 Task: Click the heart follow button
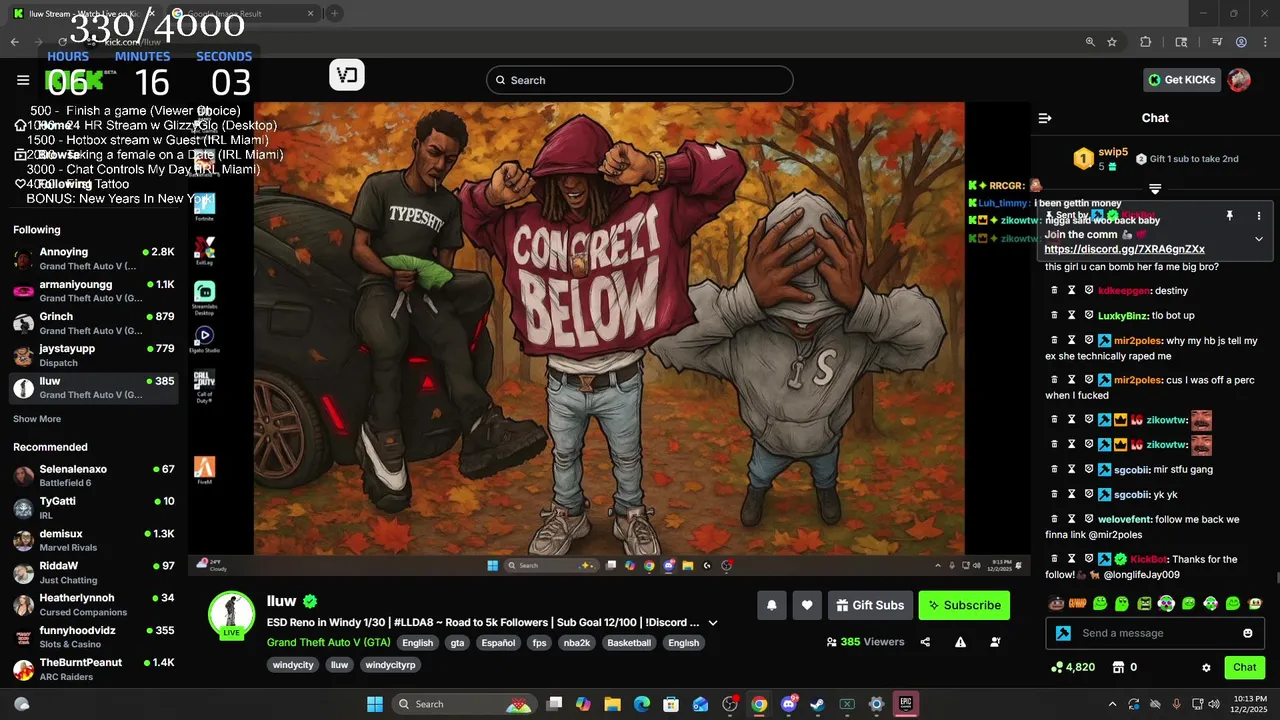(807, 605)
